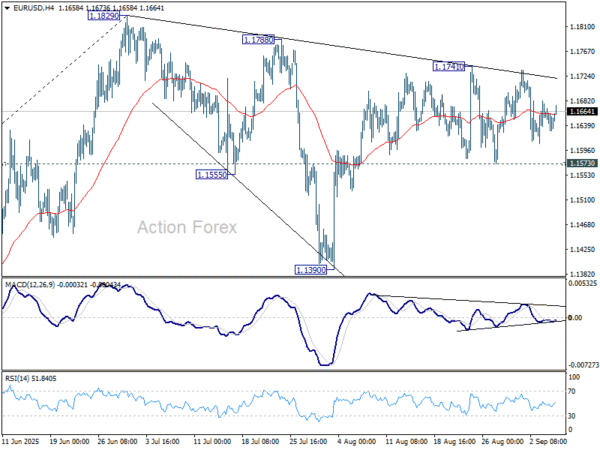Click the EURUSD,H4 title dropdown arrow

coord(7,8)
